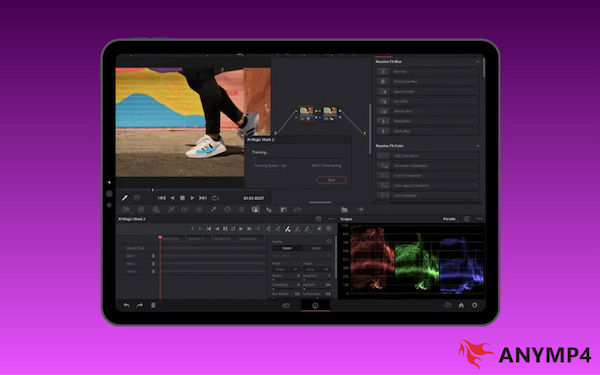Screen dimensions: 600x375
Task: Open the Power Window oval palette icon
Action: [x=227, y=209]
